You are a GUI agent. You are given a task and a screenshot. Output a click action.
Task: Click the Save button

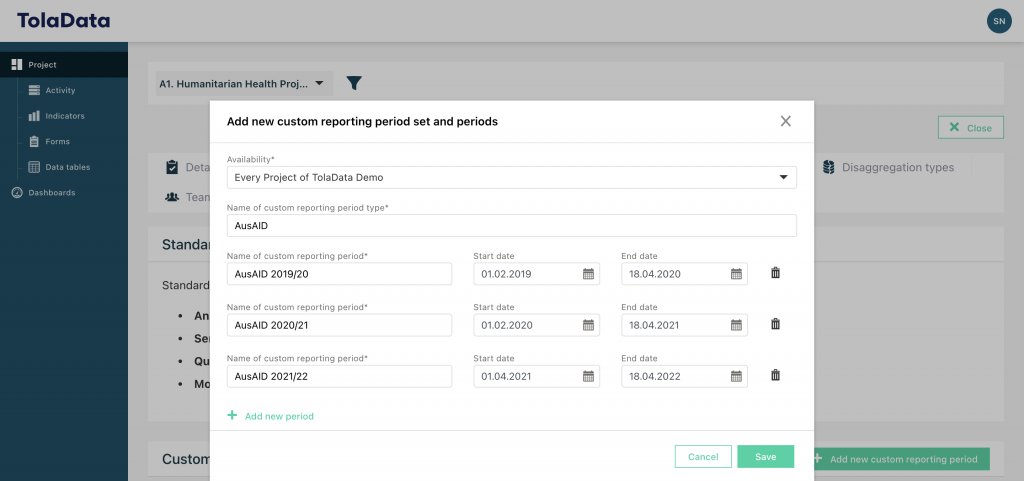tap(765, 457)
